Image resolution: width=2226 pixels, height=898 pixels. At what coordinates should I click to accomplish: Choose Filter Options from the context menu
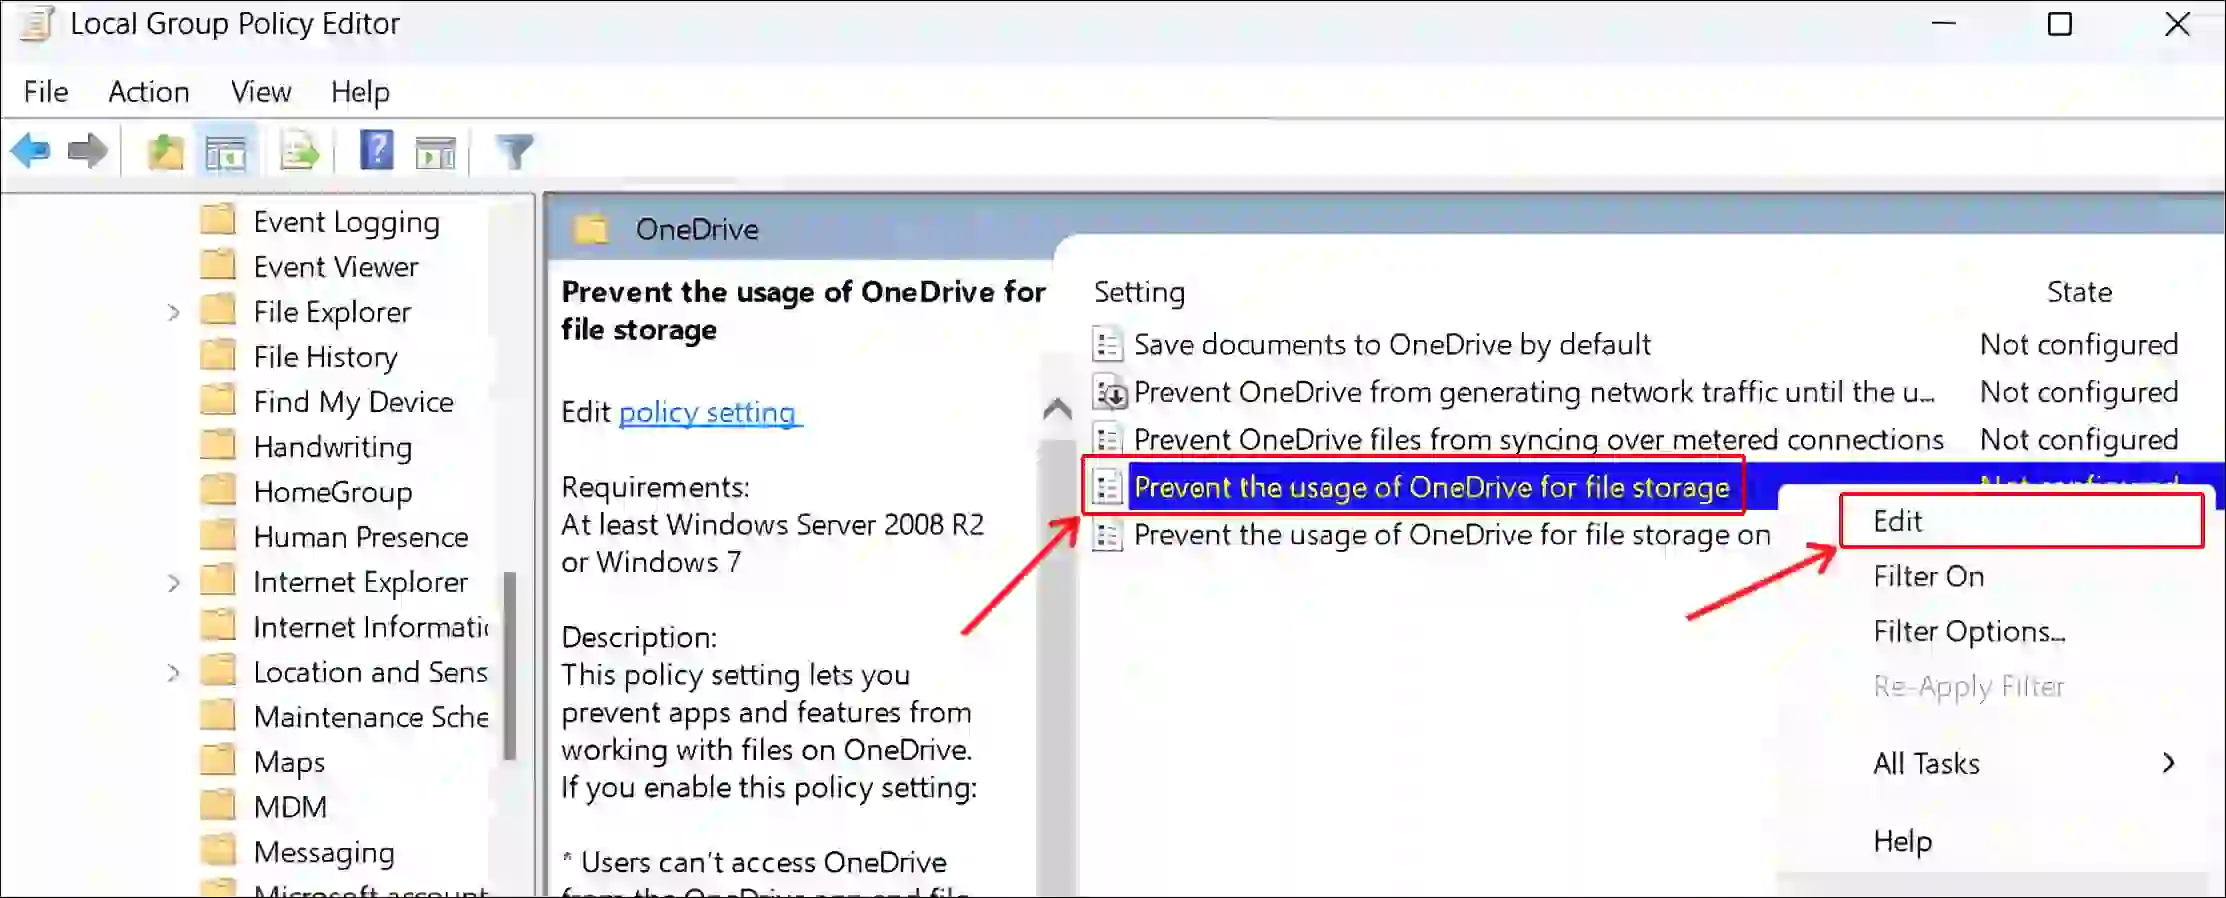point(1969,632)
